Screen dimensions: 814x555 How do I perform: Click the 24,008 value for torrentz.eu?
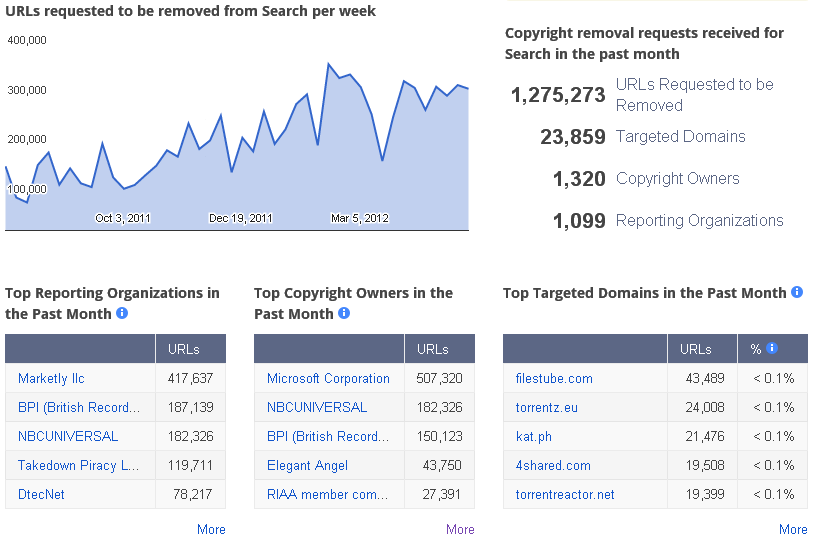[x=705, y=408]
